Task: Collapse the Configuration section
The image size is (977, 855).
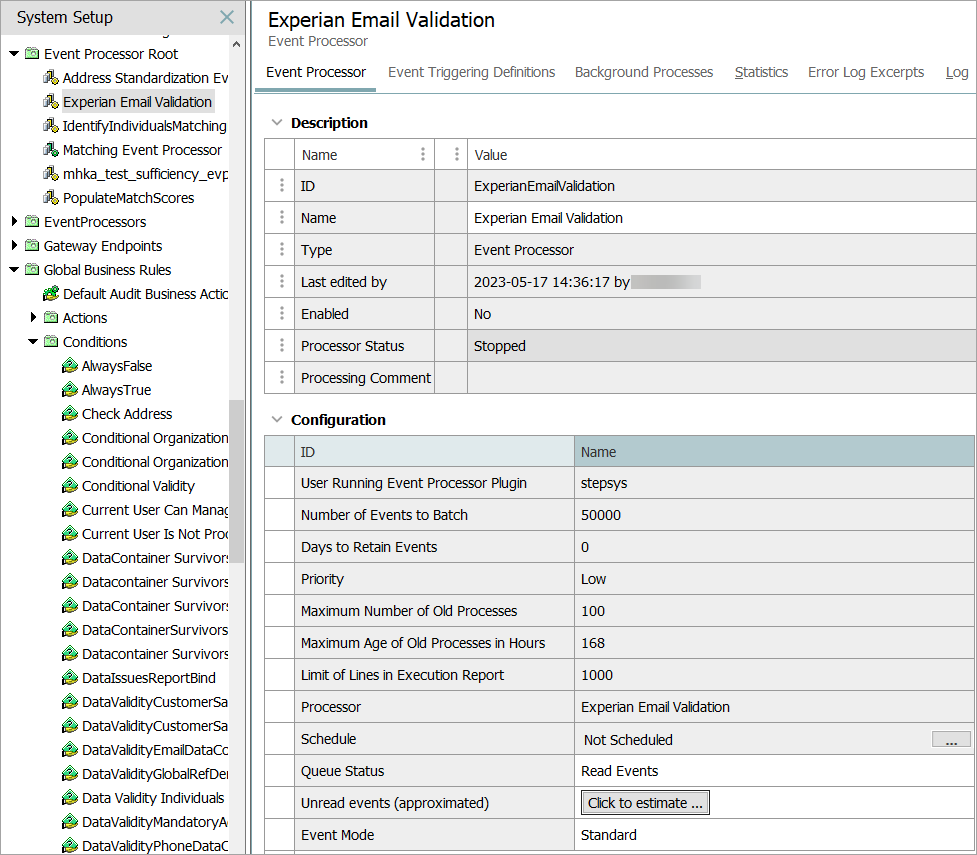Action: point(277,420)
